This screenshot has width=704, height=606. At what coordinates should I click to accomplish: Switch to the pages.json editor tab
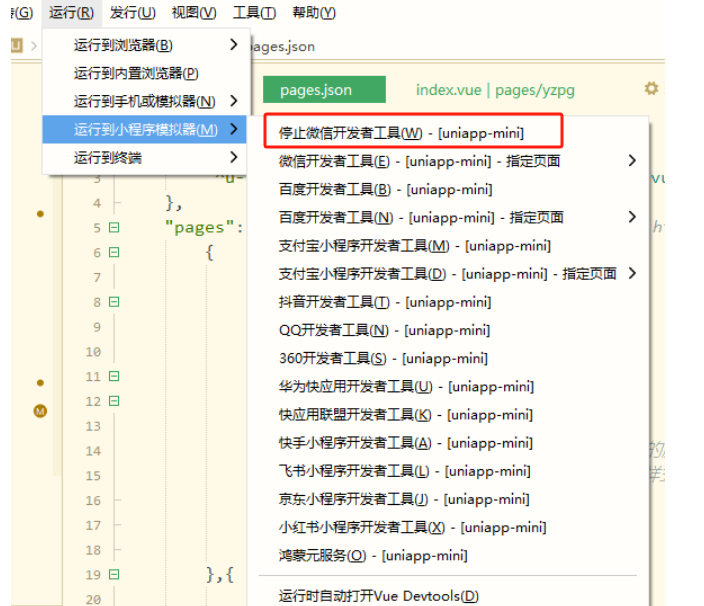pos(324,90)
